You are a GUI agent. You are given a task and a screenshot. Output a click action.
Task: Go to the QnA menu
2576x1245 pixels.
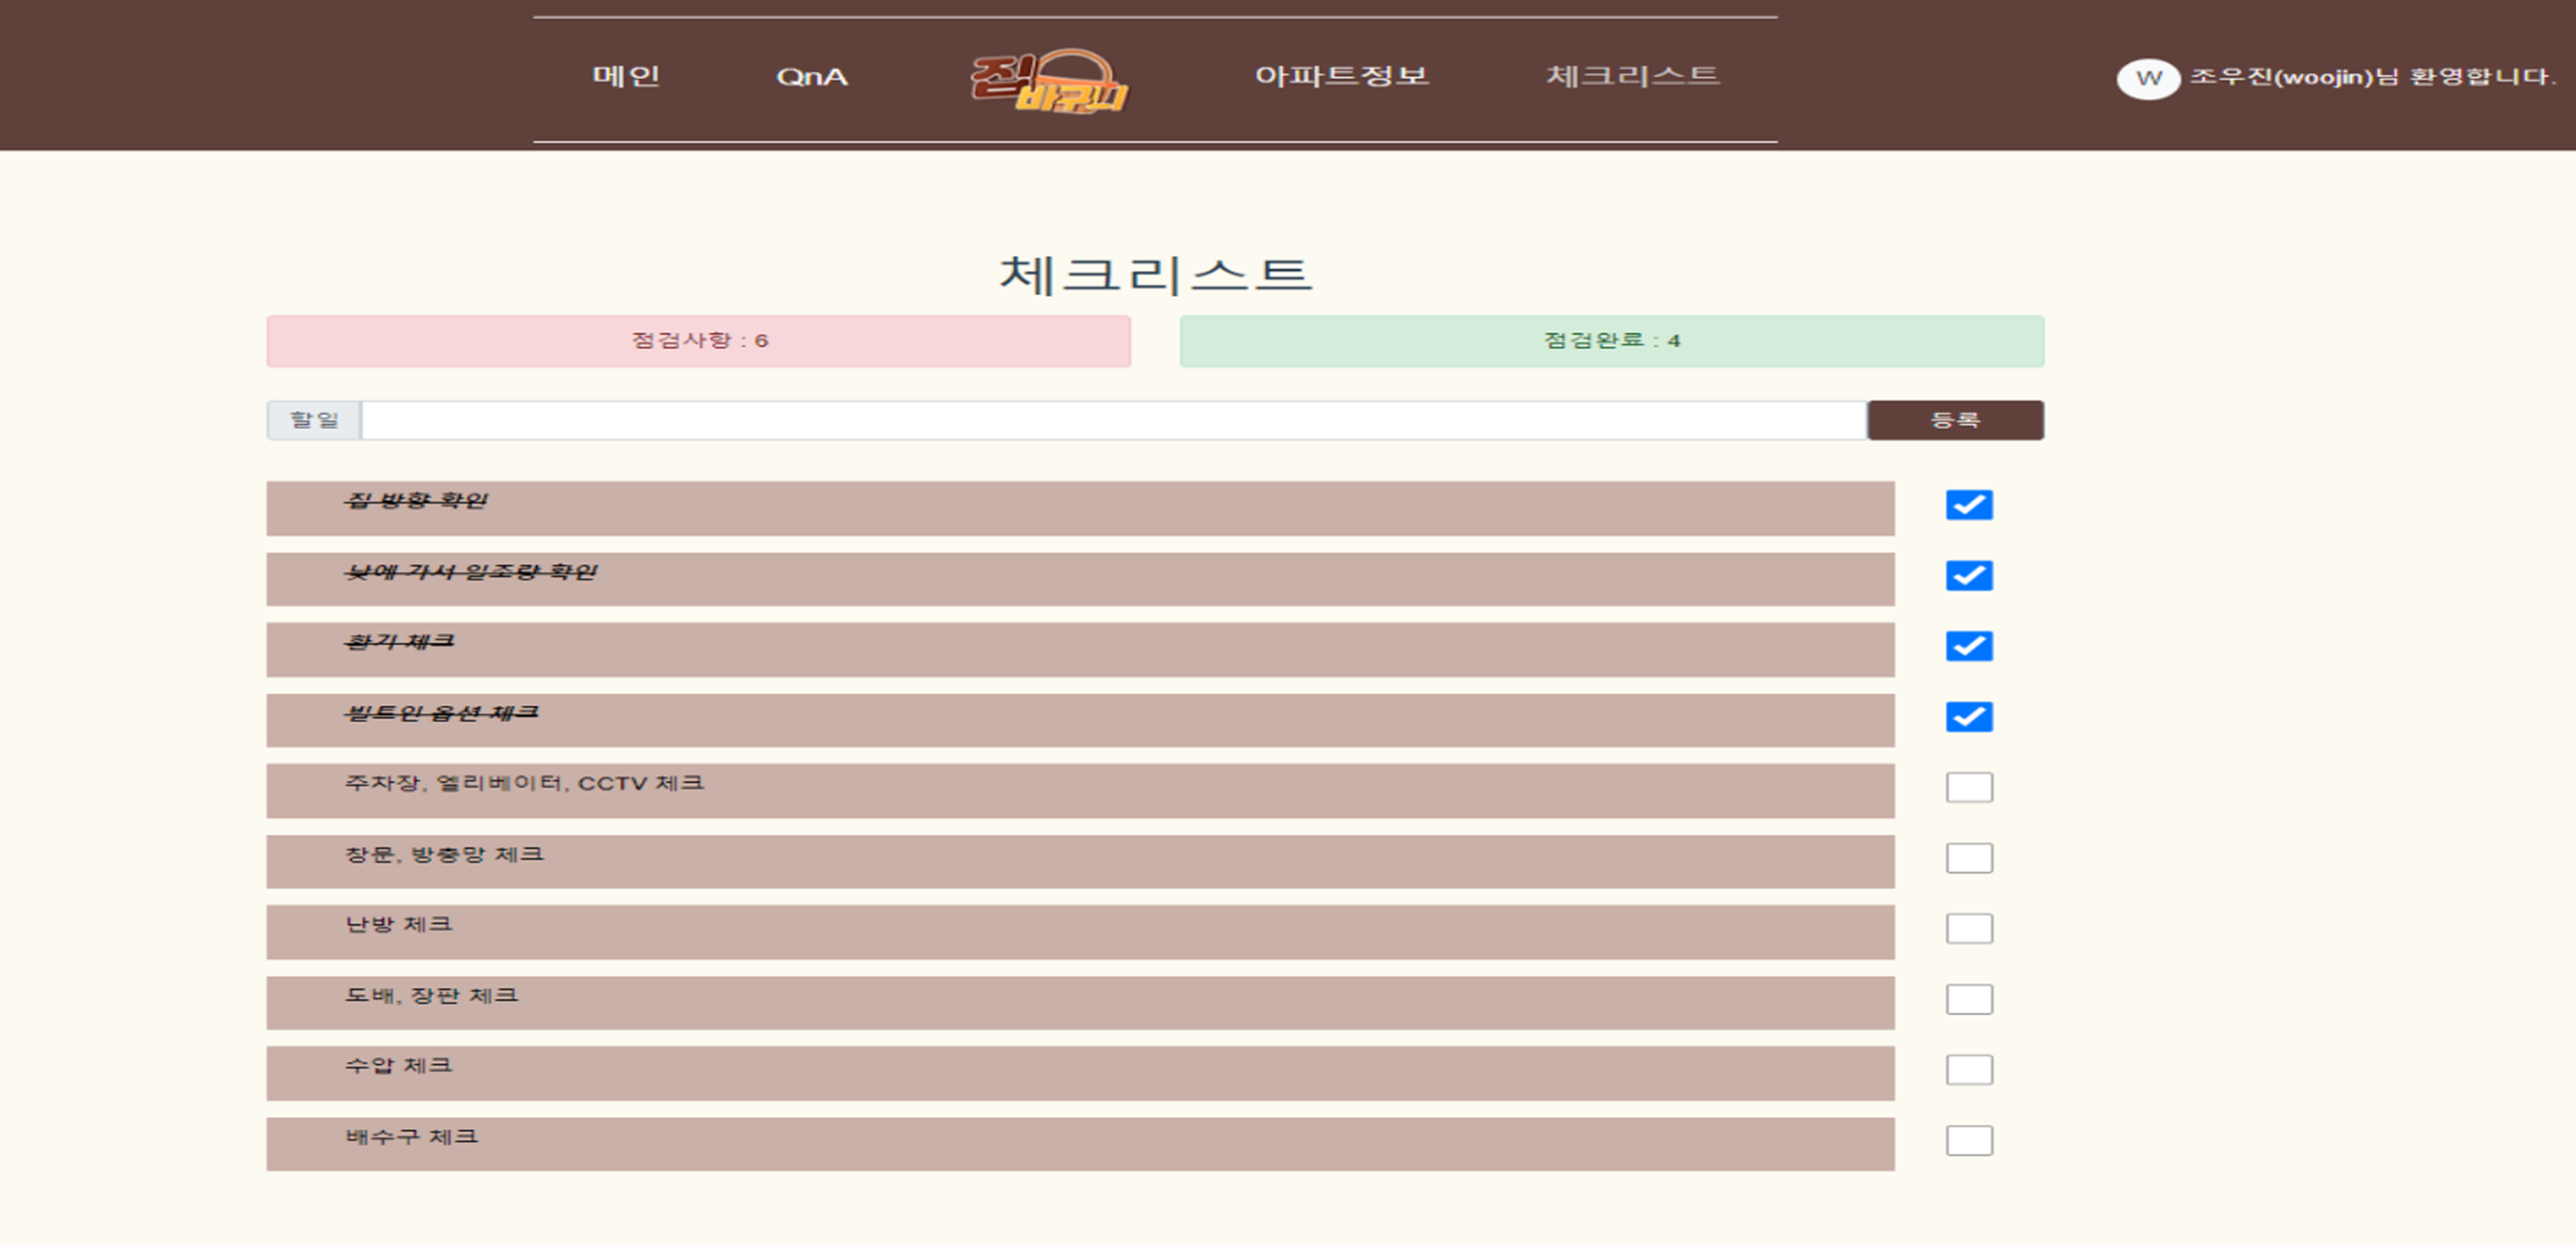(811, 77)
